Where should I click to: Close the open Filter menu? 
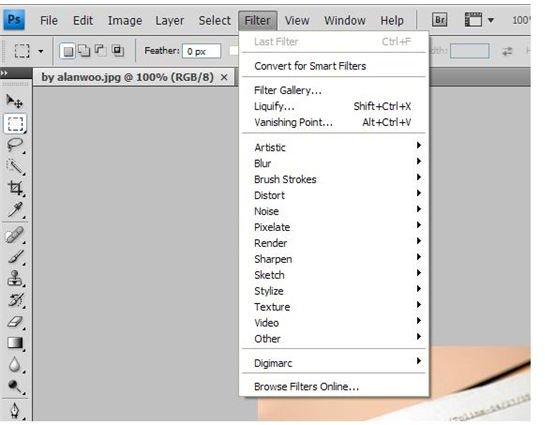pyautogui.click(x=258, y=21)
